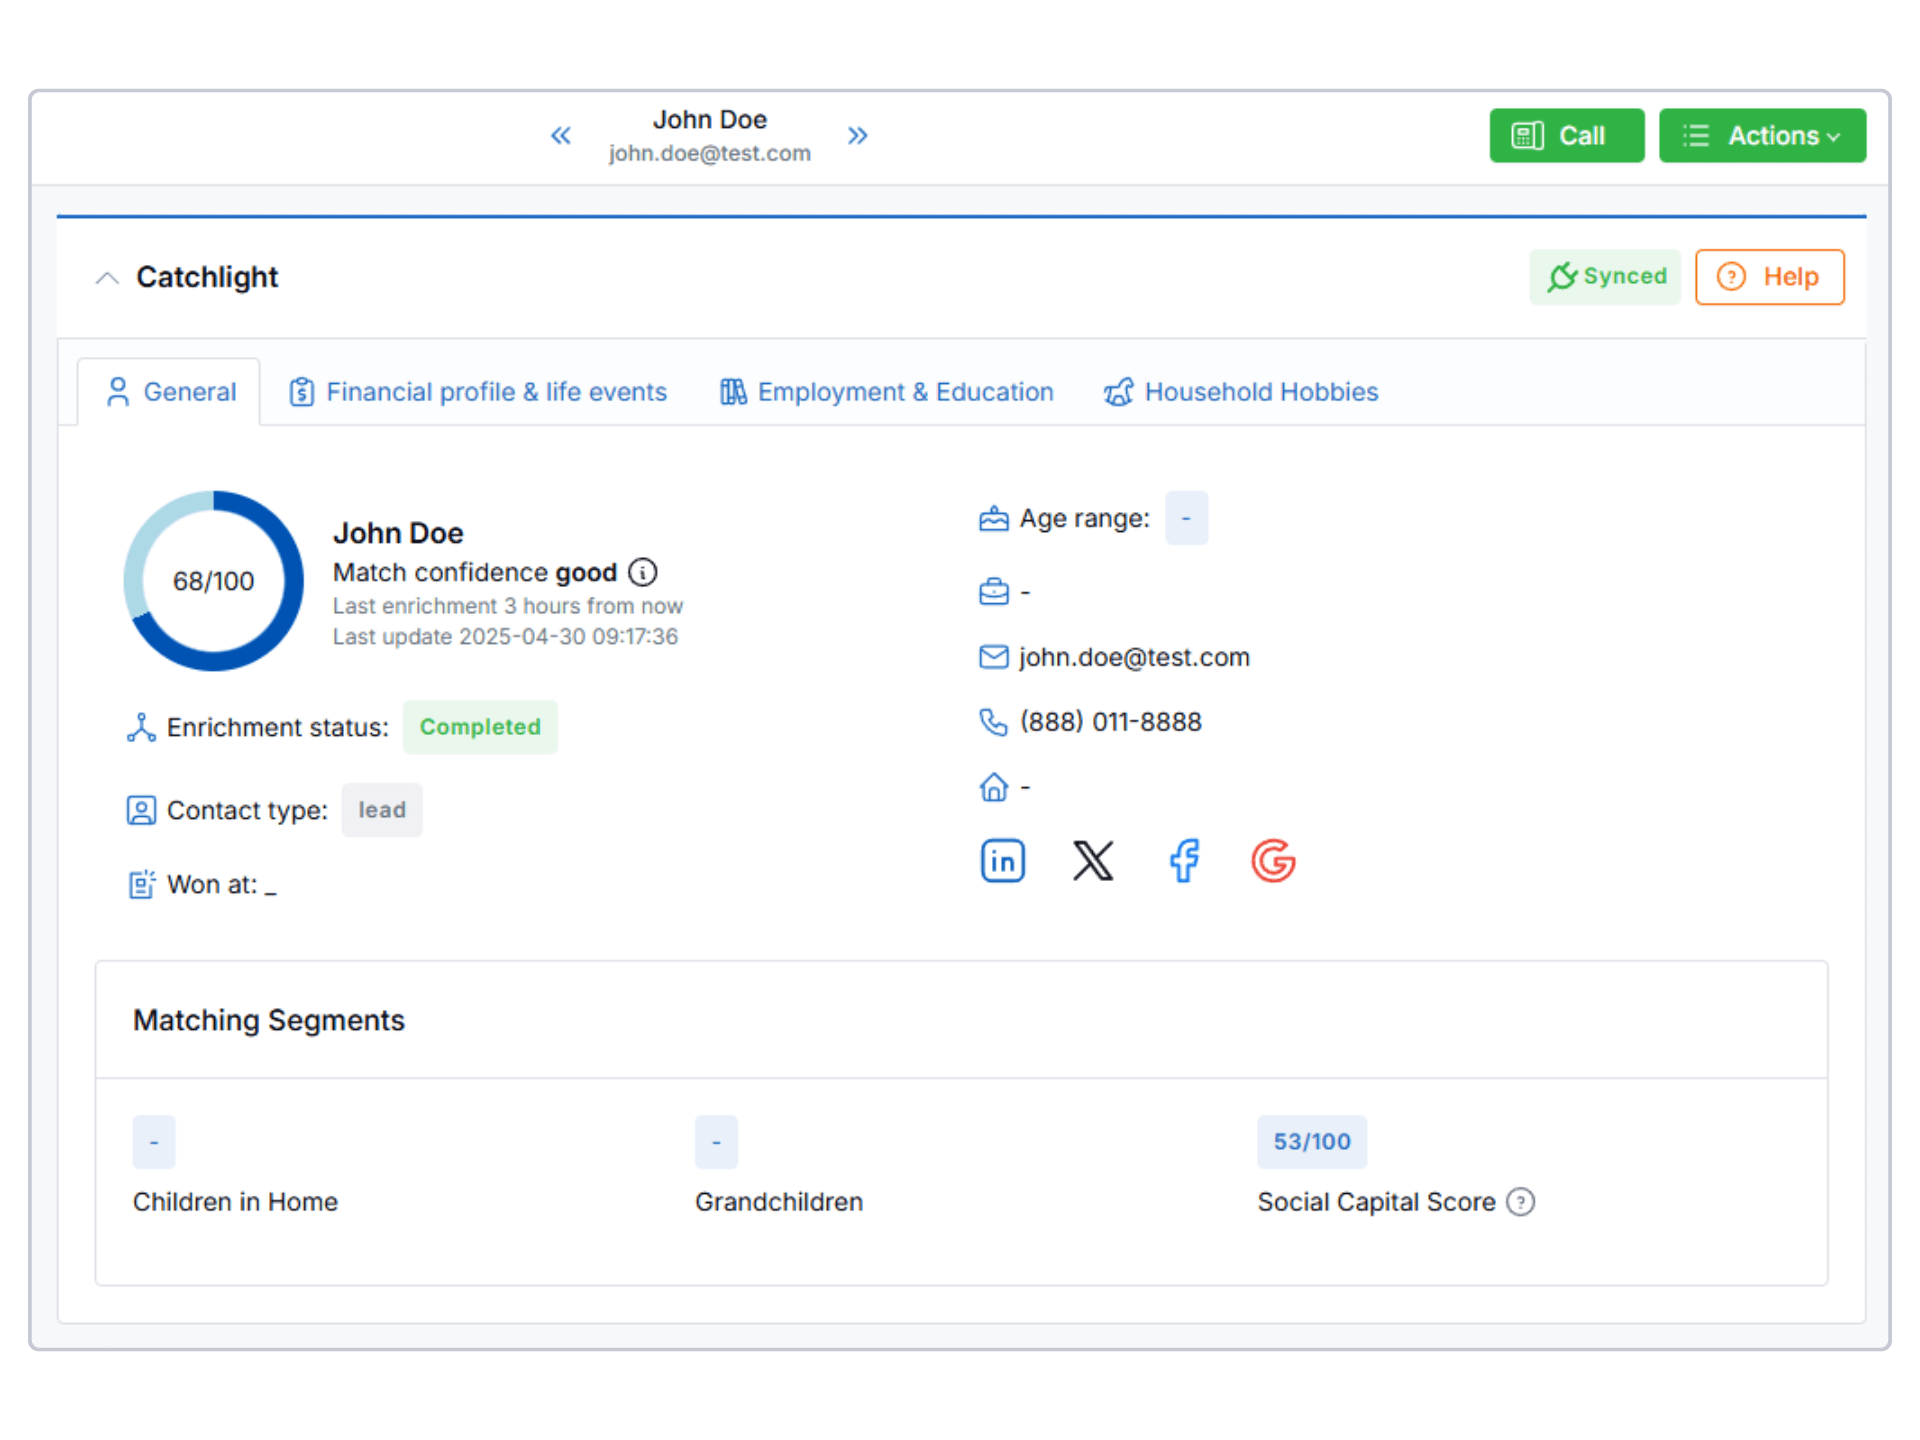Image resolution: width=1920 pixels, height=1440 pixels.
Task: Click the Completed enrichment badge
Action: point(480,727)
